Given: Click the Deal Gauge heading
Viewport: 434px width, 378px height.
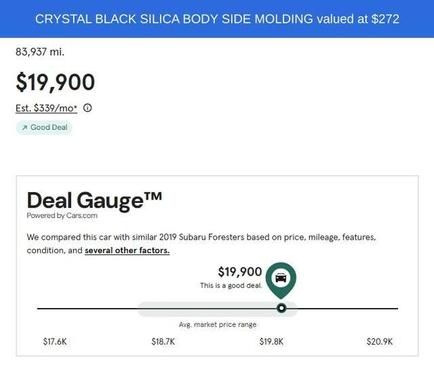Looking at the screenshot, I should 94,201.
